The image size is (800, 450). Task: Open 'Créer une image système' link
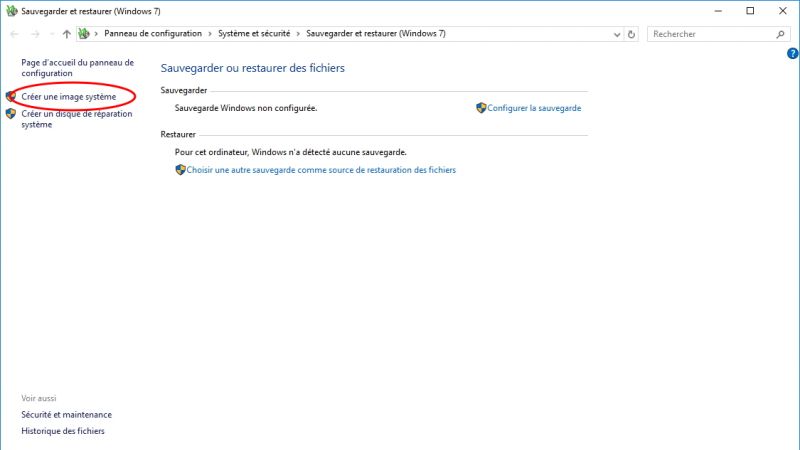pyautogui.click(x=68, y=97)
